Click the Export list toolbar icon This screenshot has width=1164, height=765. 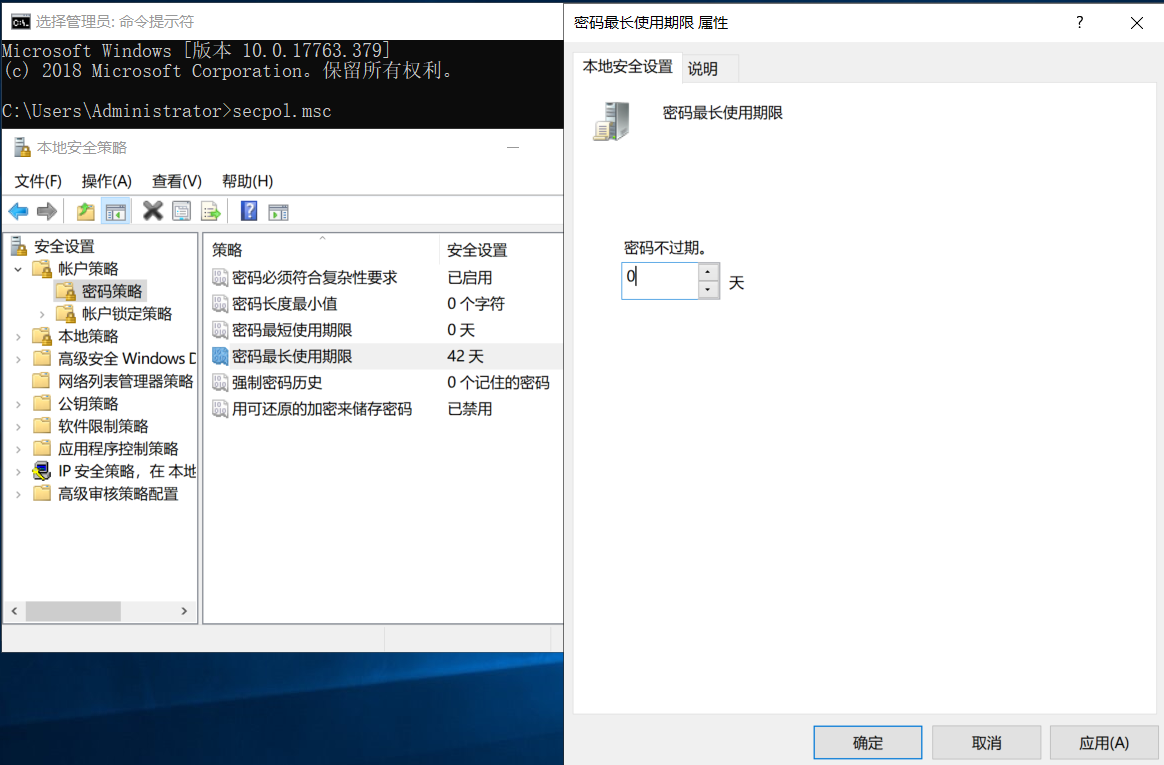(212, 212)
